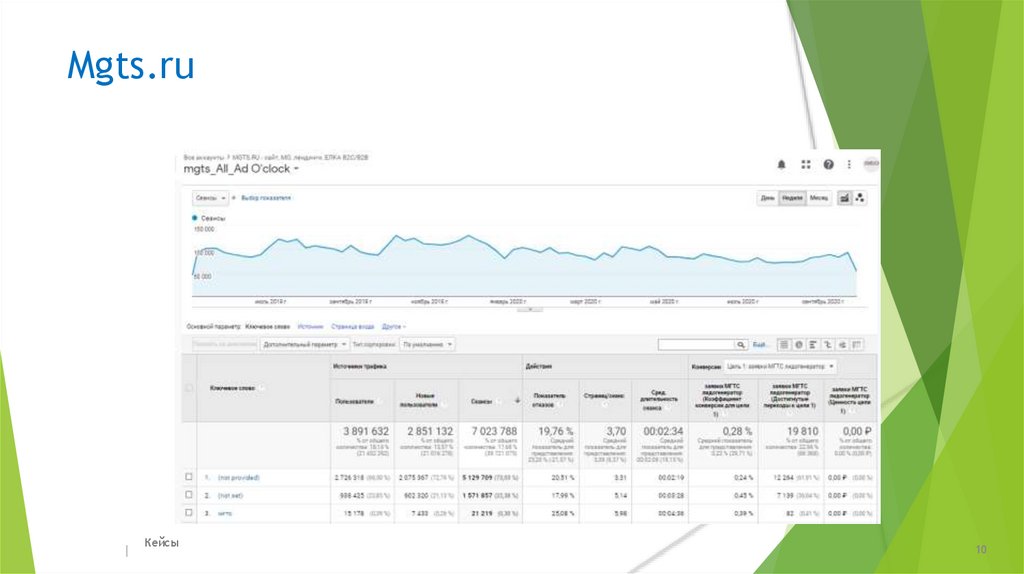
Task: Click the Сеансы column sort arrow
Action: (x=517, y=401)
